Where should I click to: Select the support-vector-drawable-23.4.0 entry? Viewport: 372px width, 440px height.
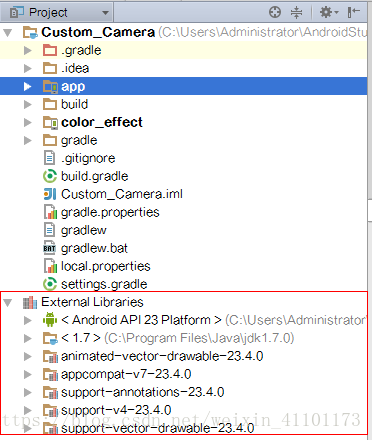point(157,428)
